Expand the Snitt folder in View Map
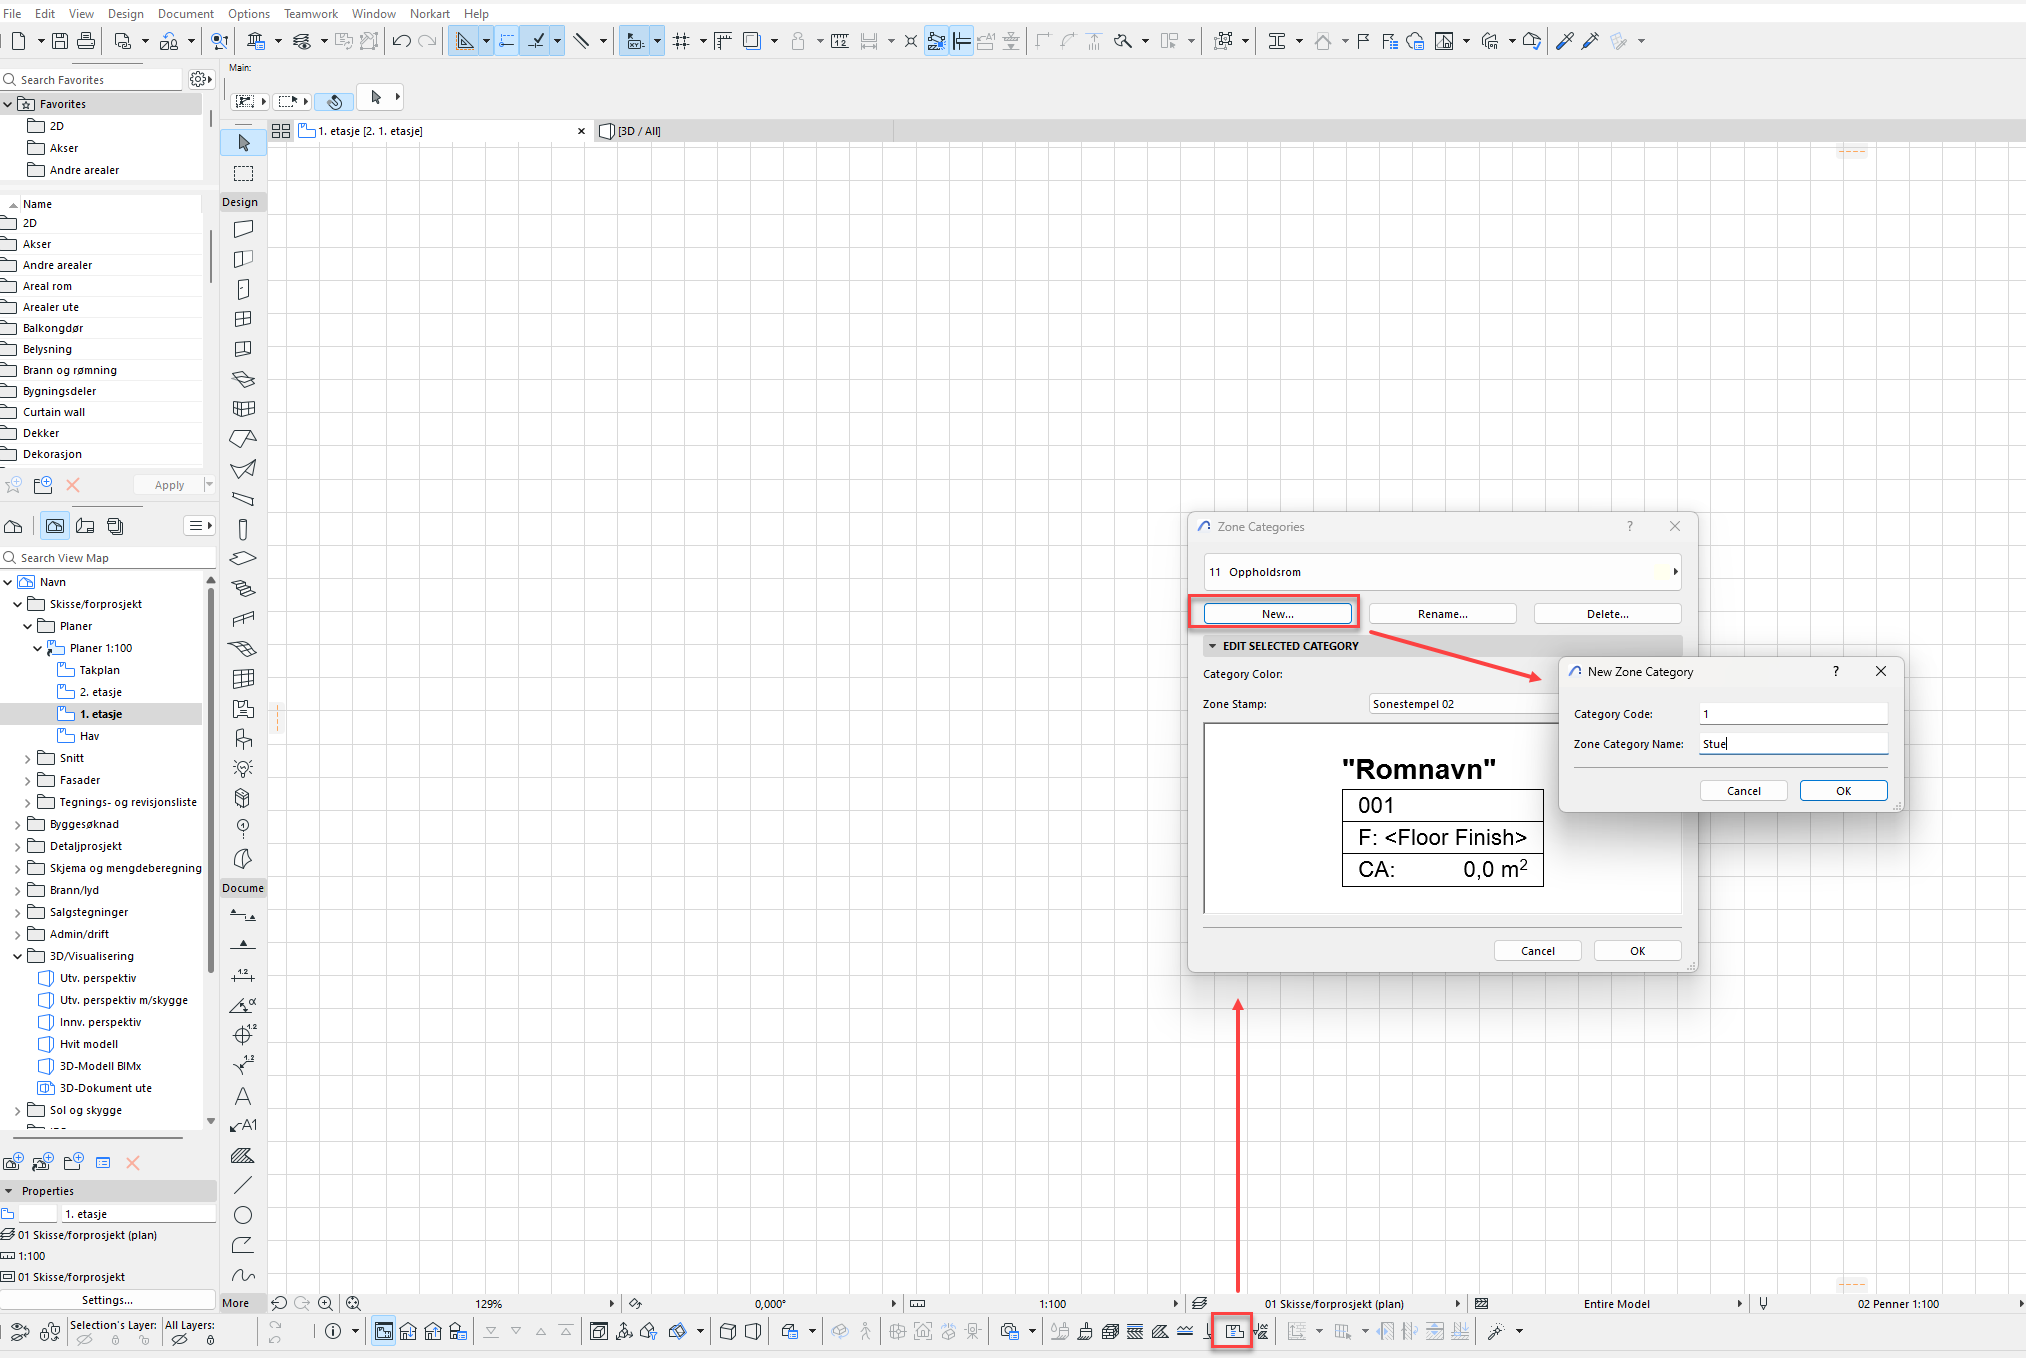Viewport: 2026px width, 1358px height. pos(27,759)
